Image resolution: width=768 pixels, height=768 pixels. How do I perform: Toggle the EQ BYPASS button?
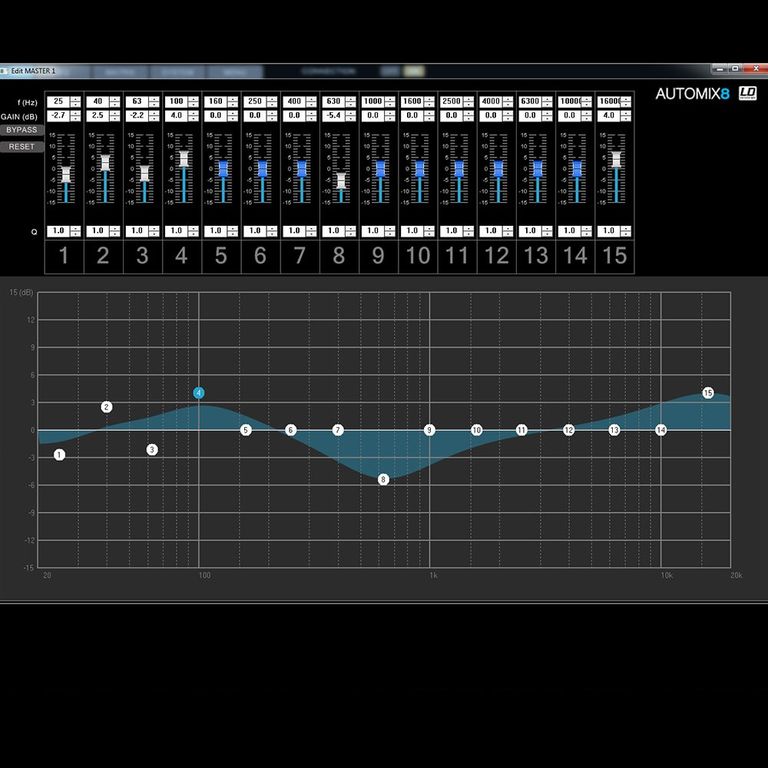[x=21, y=130]
